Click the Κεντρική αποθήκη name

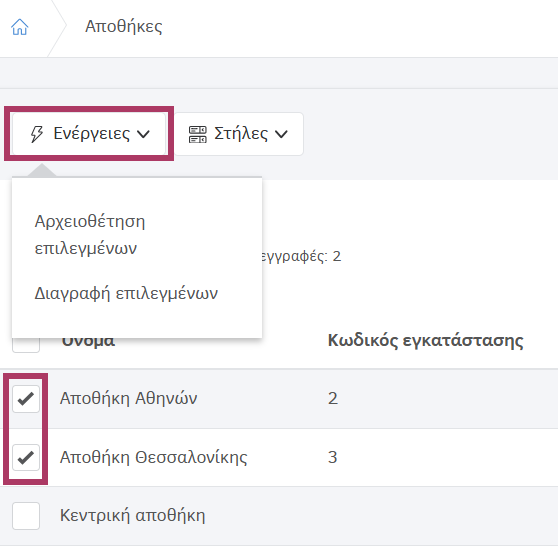[132, 515]
